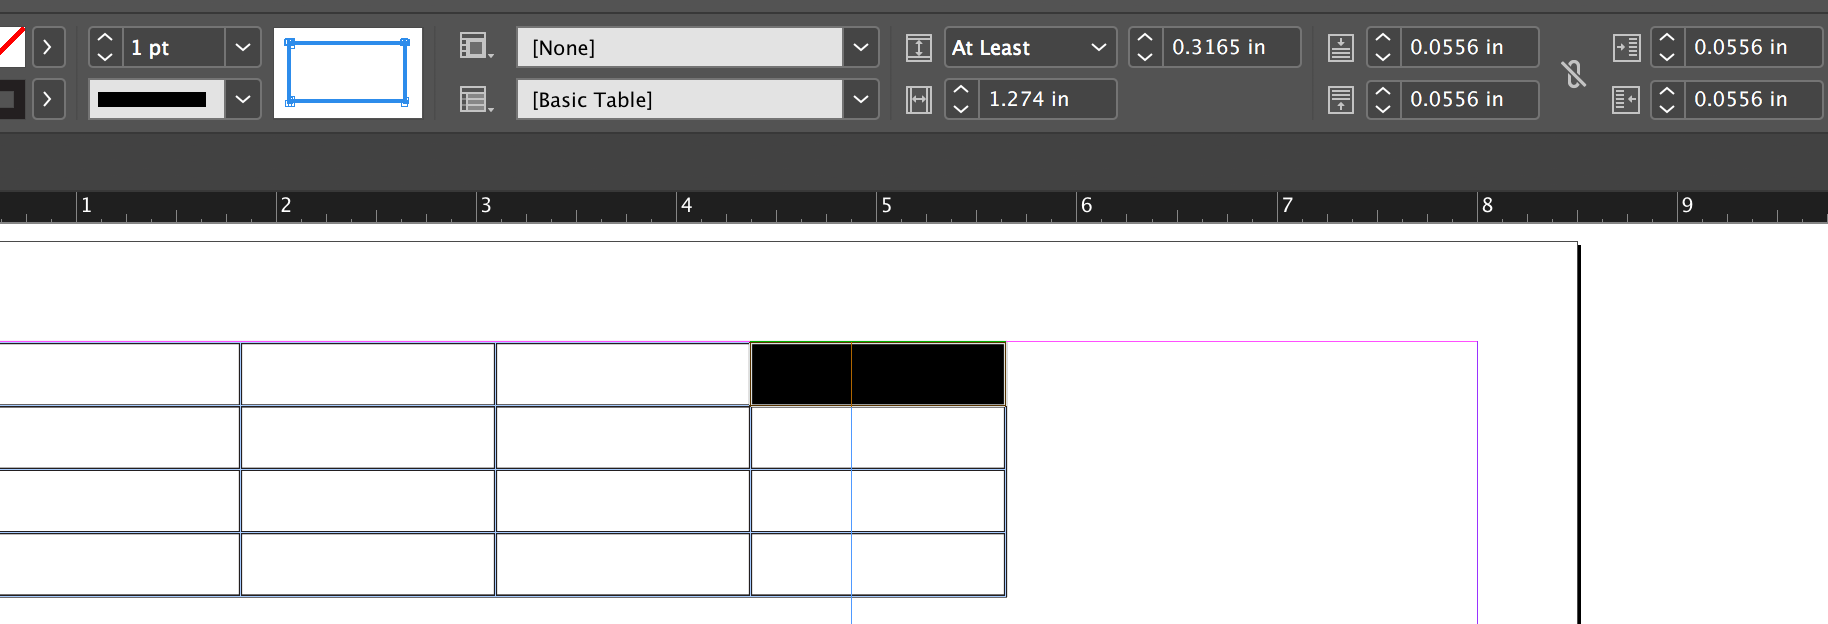
Task: Toggle the make all insets same link
Action: (1574, 73)
